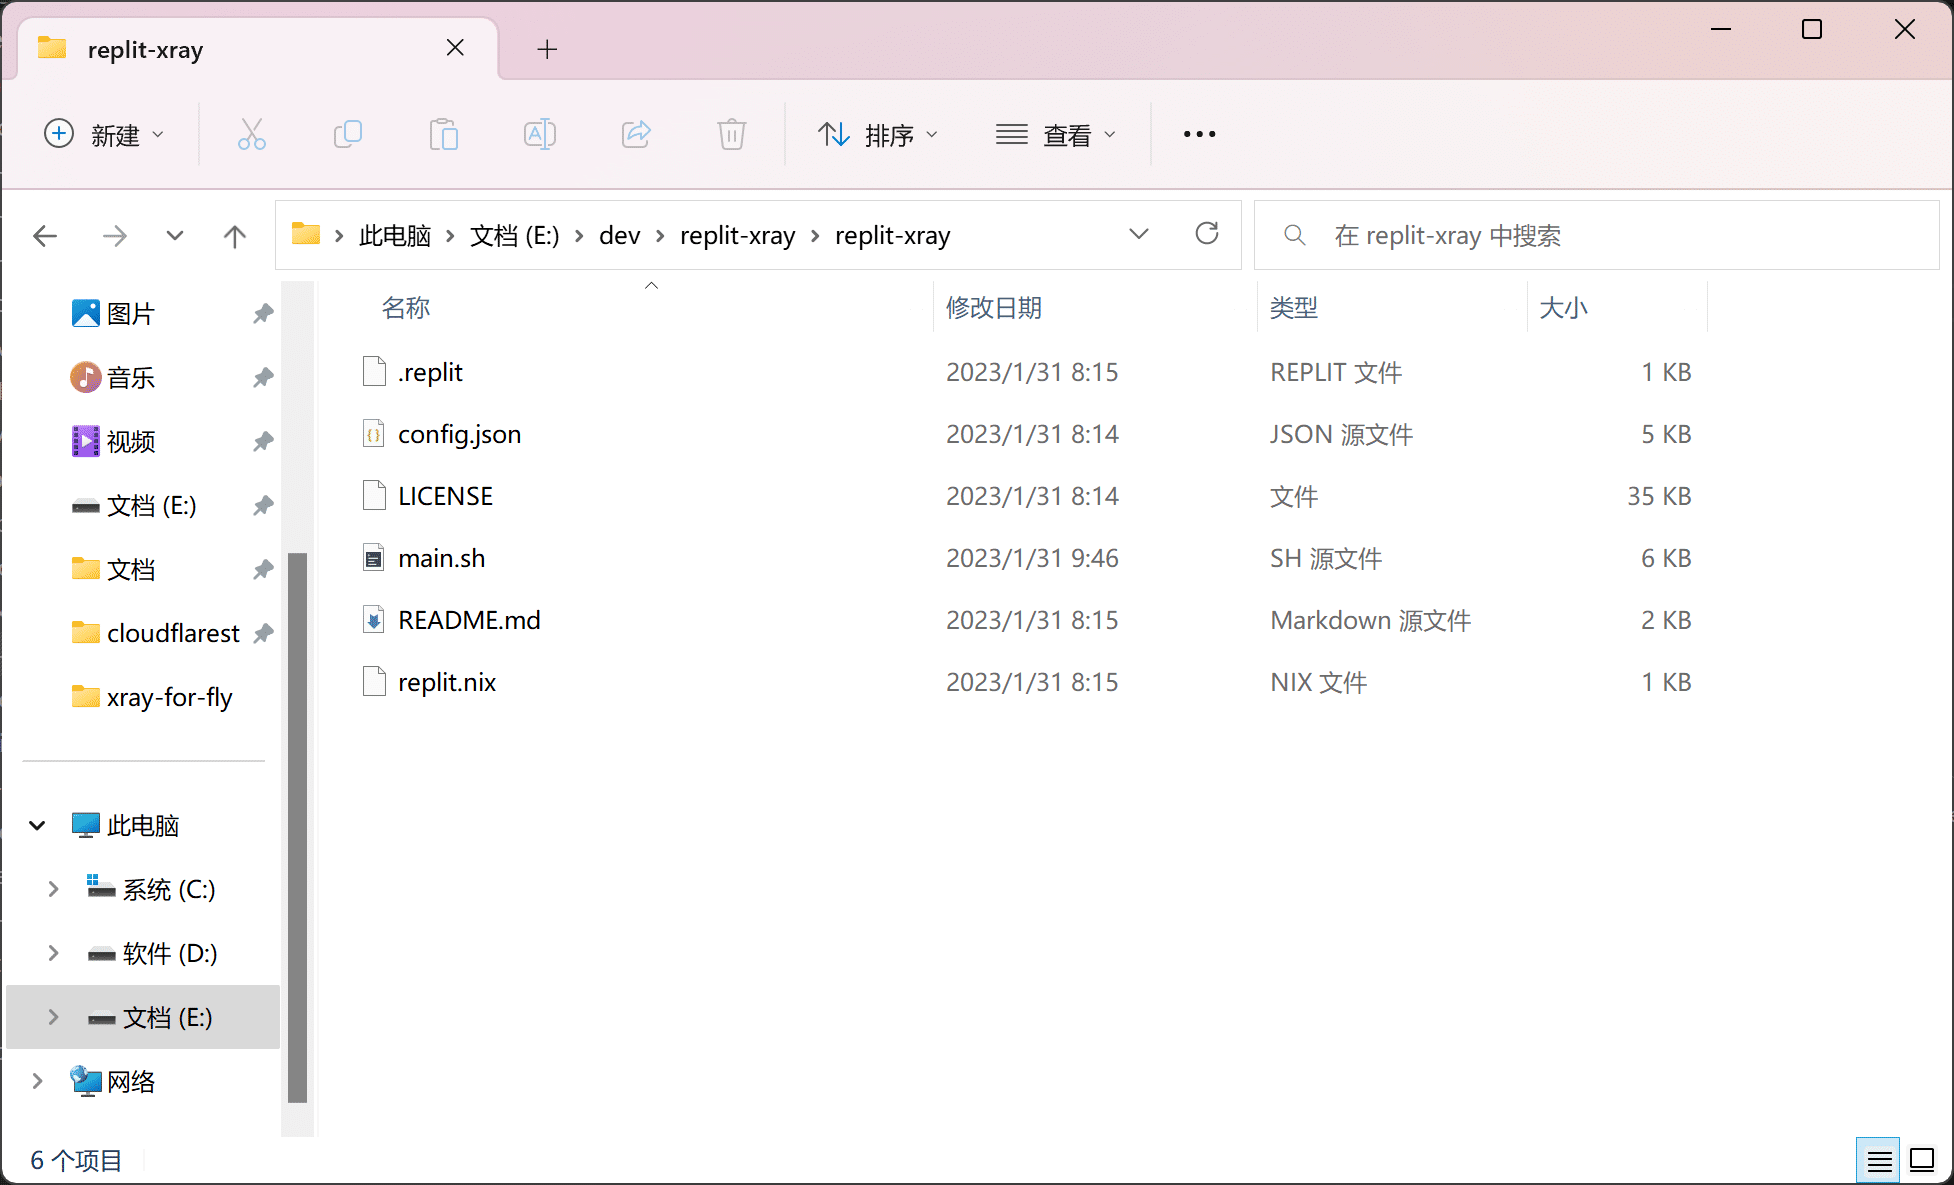Expand the 系统 (C:) drive tree node
This screenshot has height=1185, width=1954.
(x=54, y=889)
